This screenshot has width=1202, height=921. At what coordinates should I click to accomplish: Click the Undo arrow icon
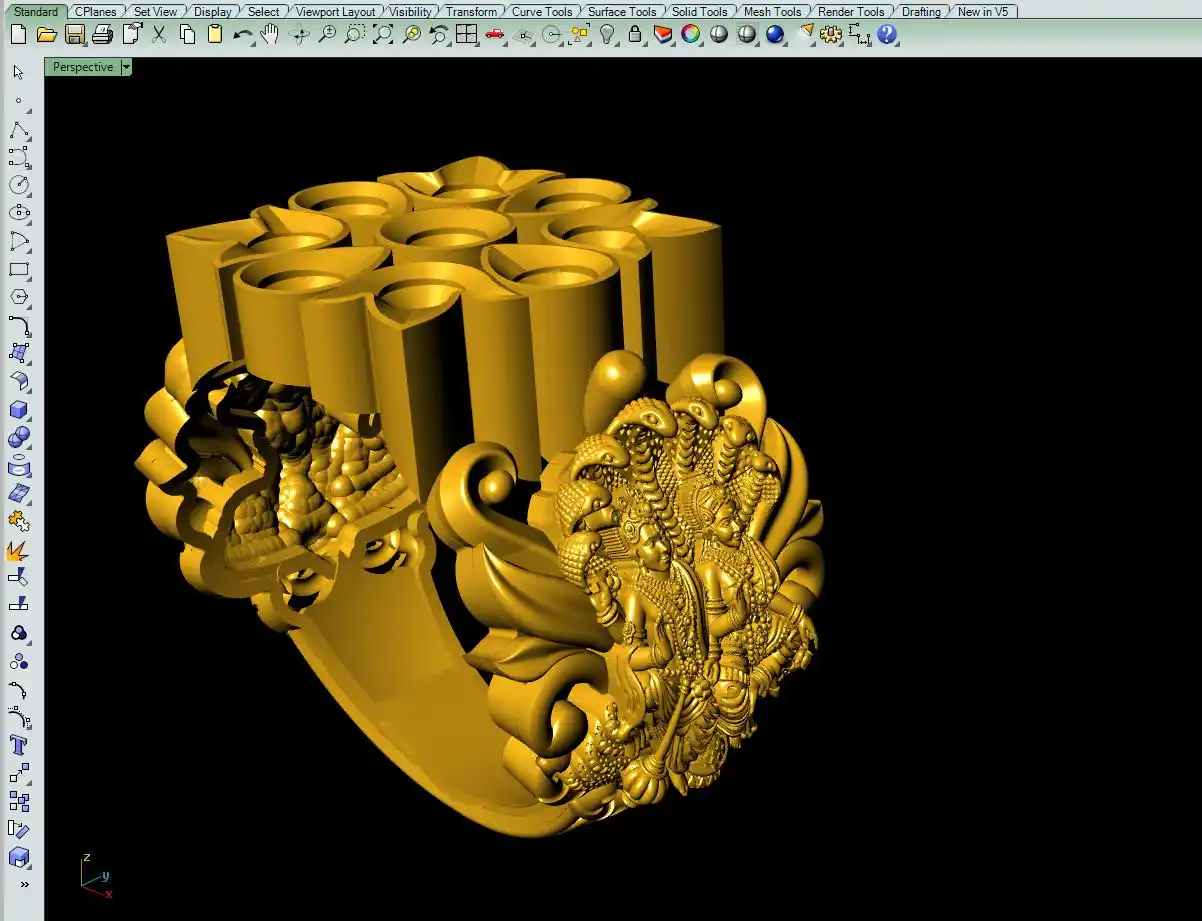242,35
